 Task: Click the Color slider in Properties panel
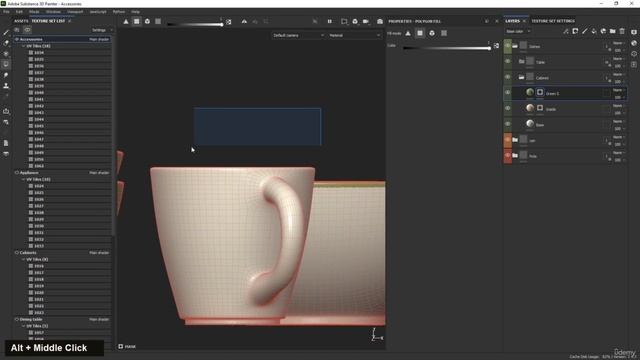447,48
